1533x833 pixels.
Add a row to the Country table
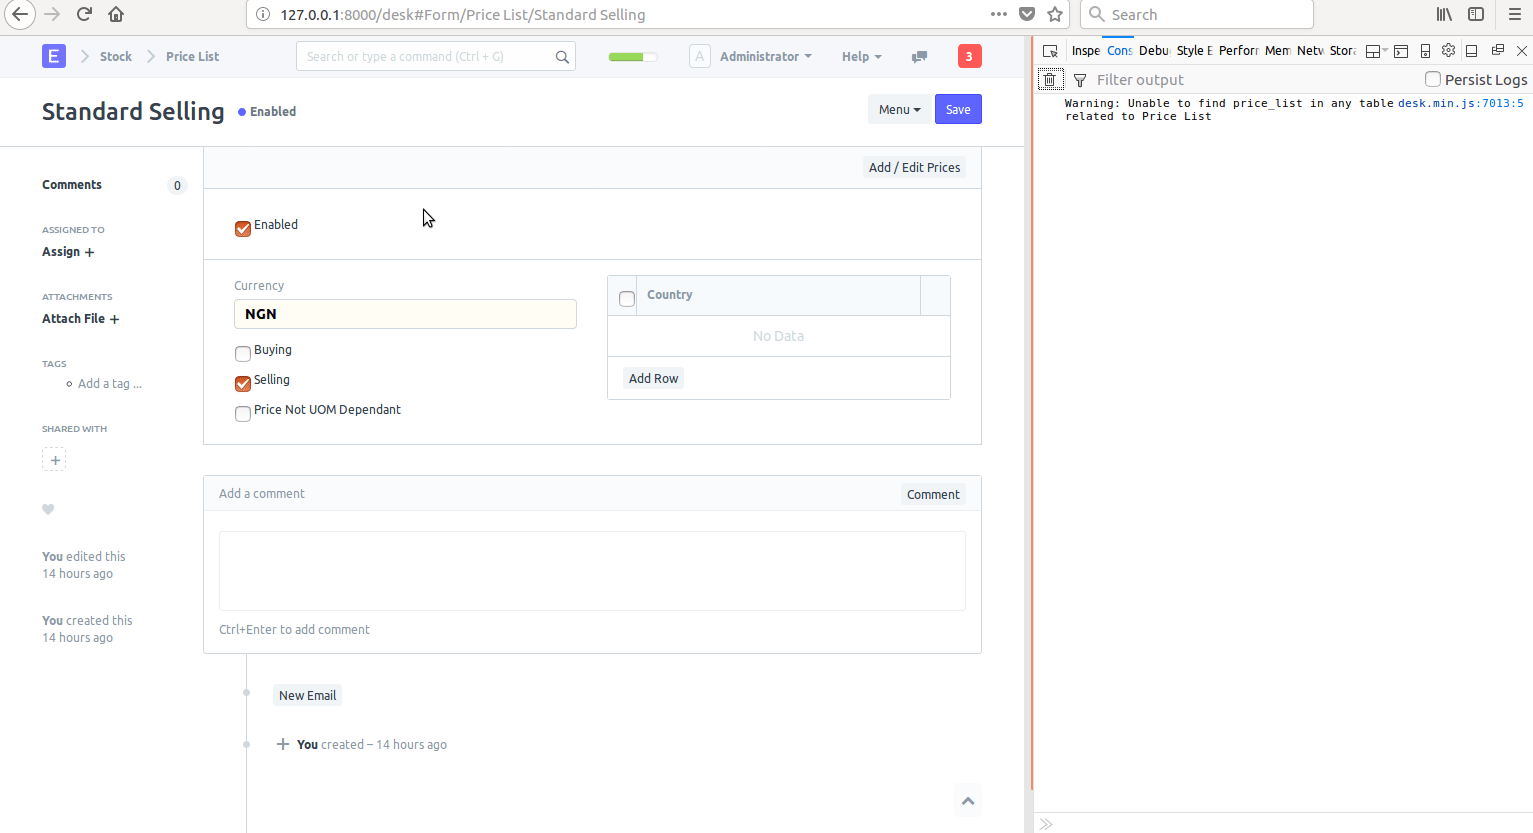coord(653,379)
